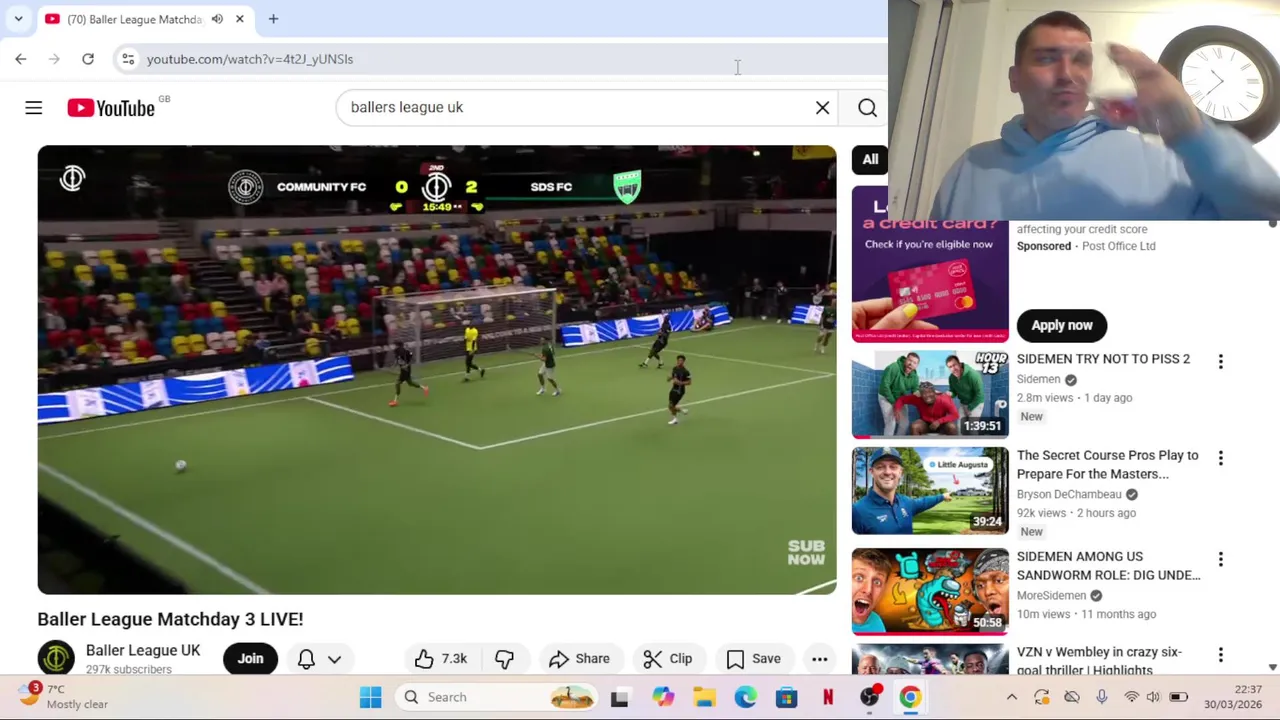This screenshot has width=1280, height=720.
Task: Expand the notification options chevron
Action: point(334,659)
